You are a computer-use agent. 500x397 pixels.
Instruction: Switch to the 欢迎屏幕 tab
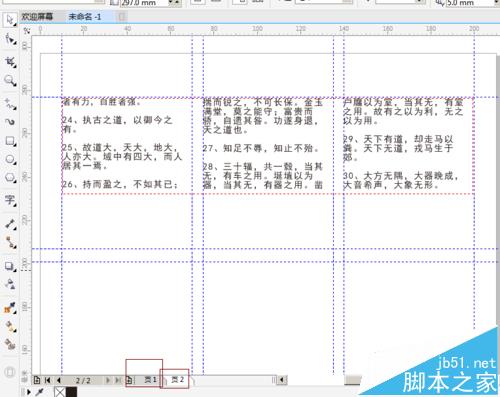pos(37,16)
